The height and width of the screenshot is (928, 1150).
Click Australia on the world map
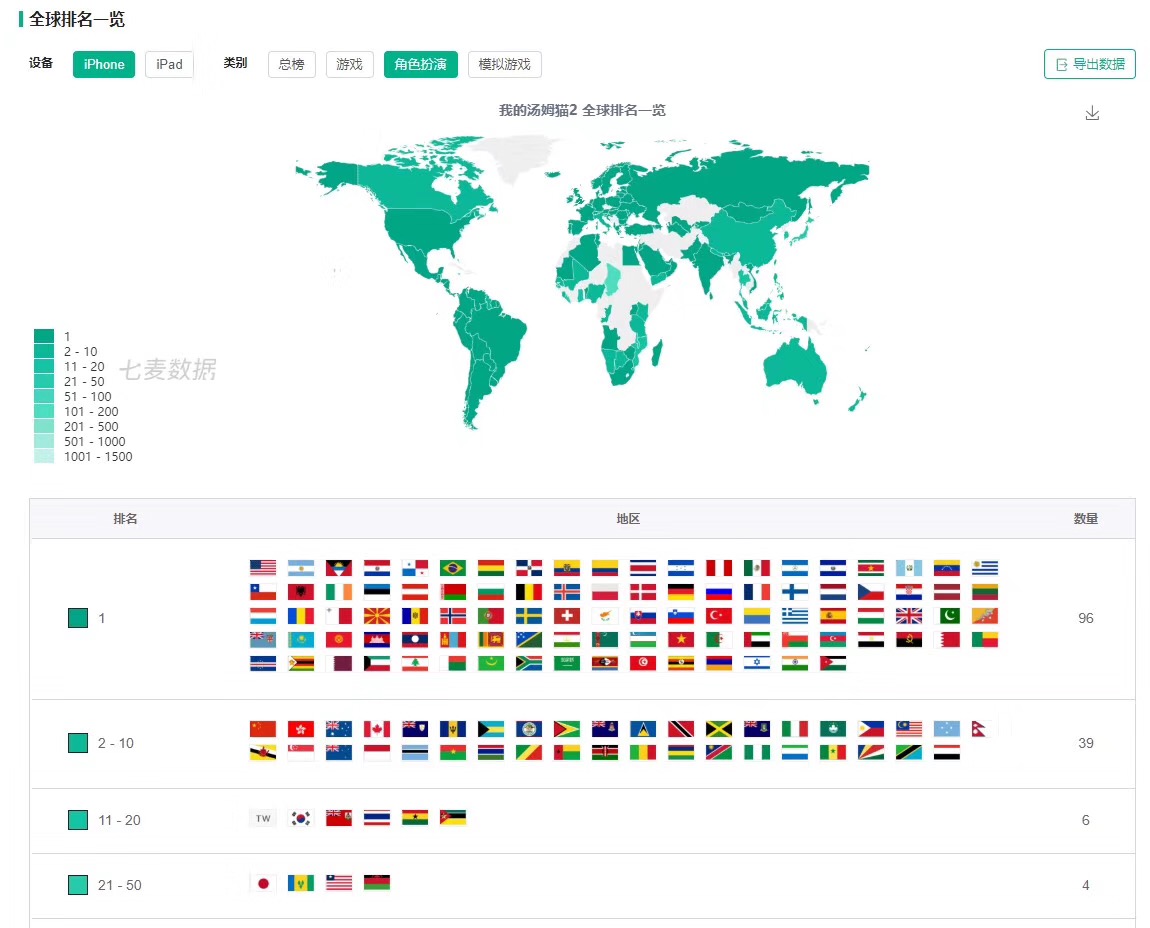pyautogui.click(x=797, y=367)
